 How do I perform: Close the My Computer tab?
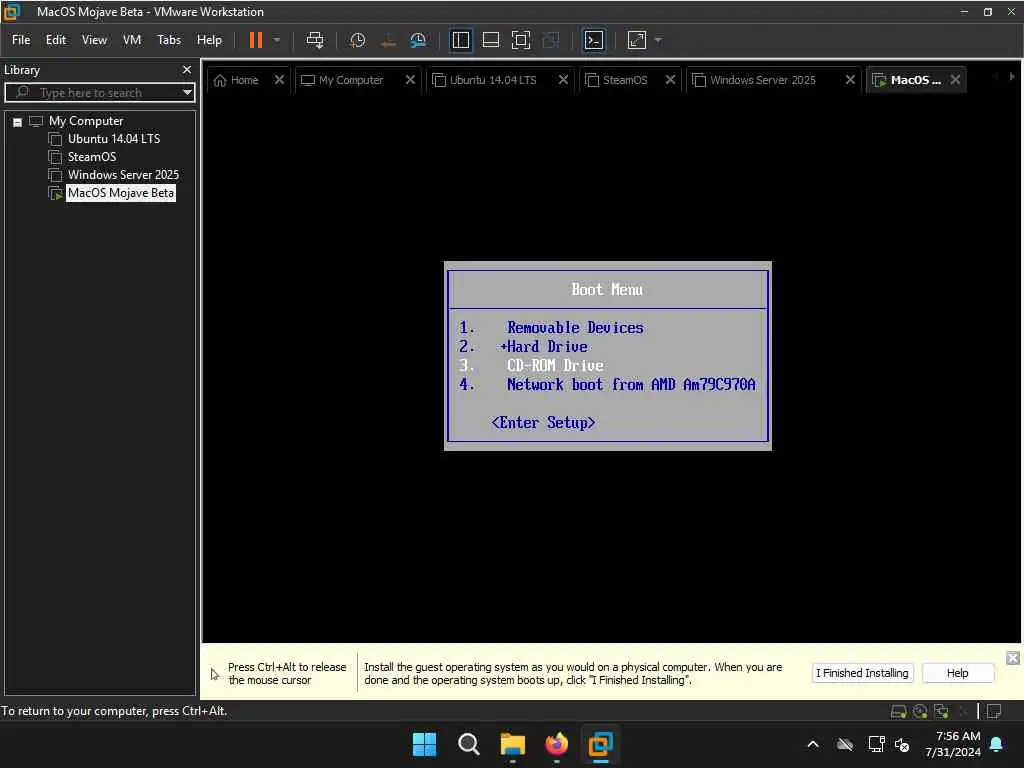(410, 80)
